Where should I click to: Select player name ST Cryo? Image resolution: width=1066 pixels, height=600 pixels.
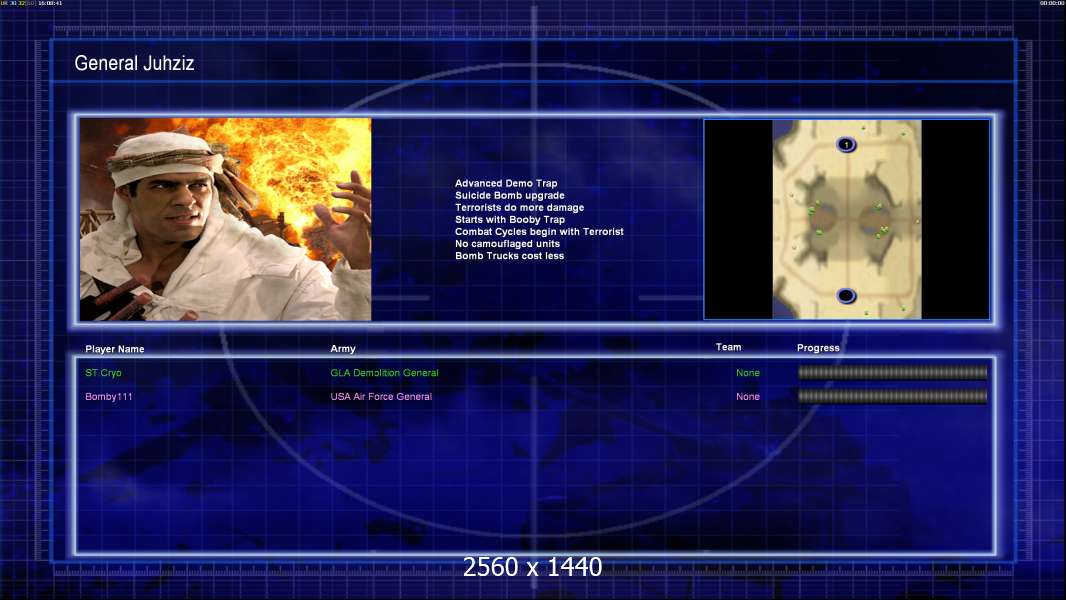(104, 373)
